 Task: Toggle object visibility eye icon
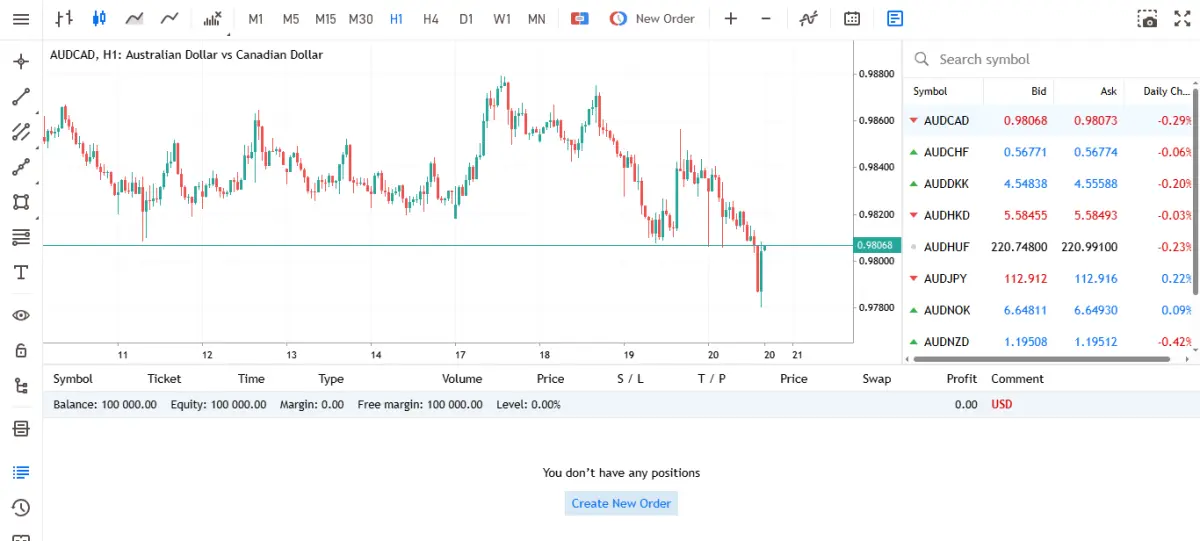tap(21, 315)
